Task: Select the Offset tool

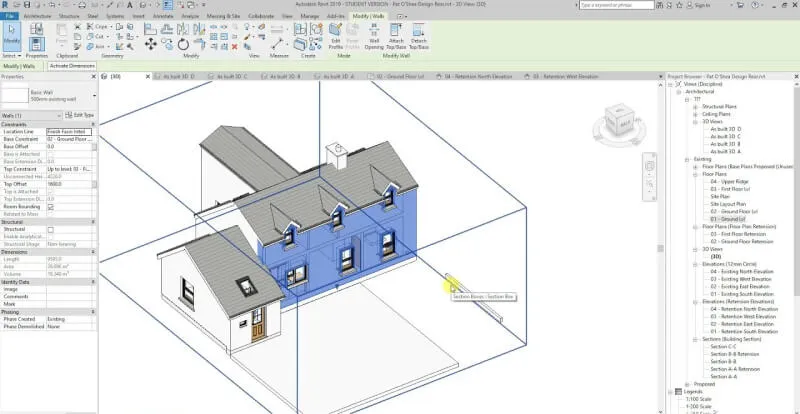Action: click(x=167, y=29)
